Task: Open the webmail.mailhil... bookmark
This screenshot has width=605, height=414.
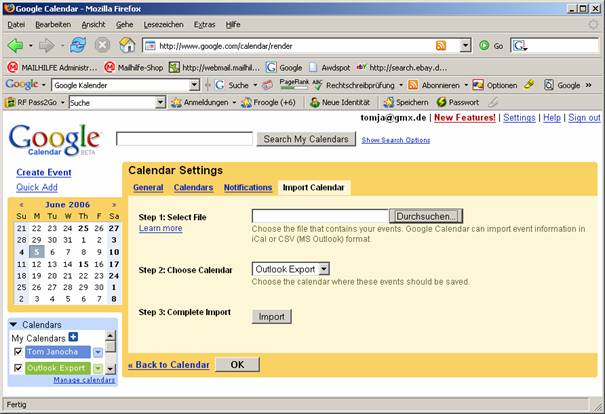Action: click(215, 68)
